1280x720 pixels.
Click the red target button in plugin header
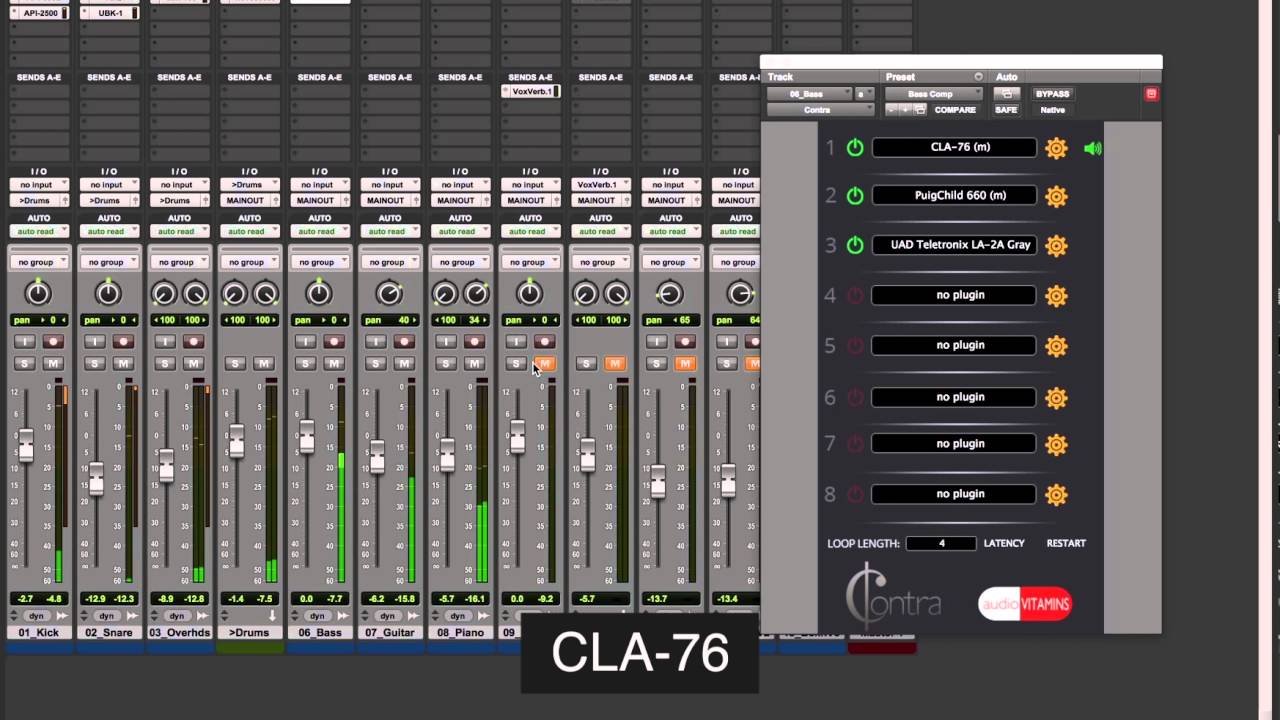(1151, 94)
